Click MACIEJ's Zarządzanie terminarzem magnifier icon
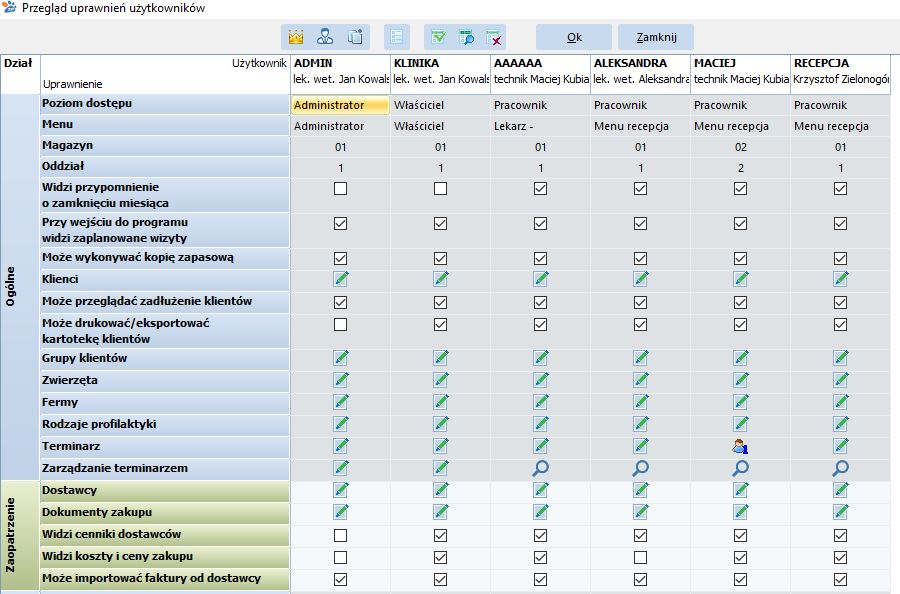This screenshot has height=594, width=900. (x=740, y=468)
